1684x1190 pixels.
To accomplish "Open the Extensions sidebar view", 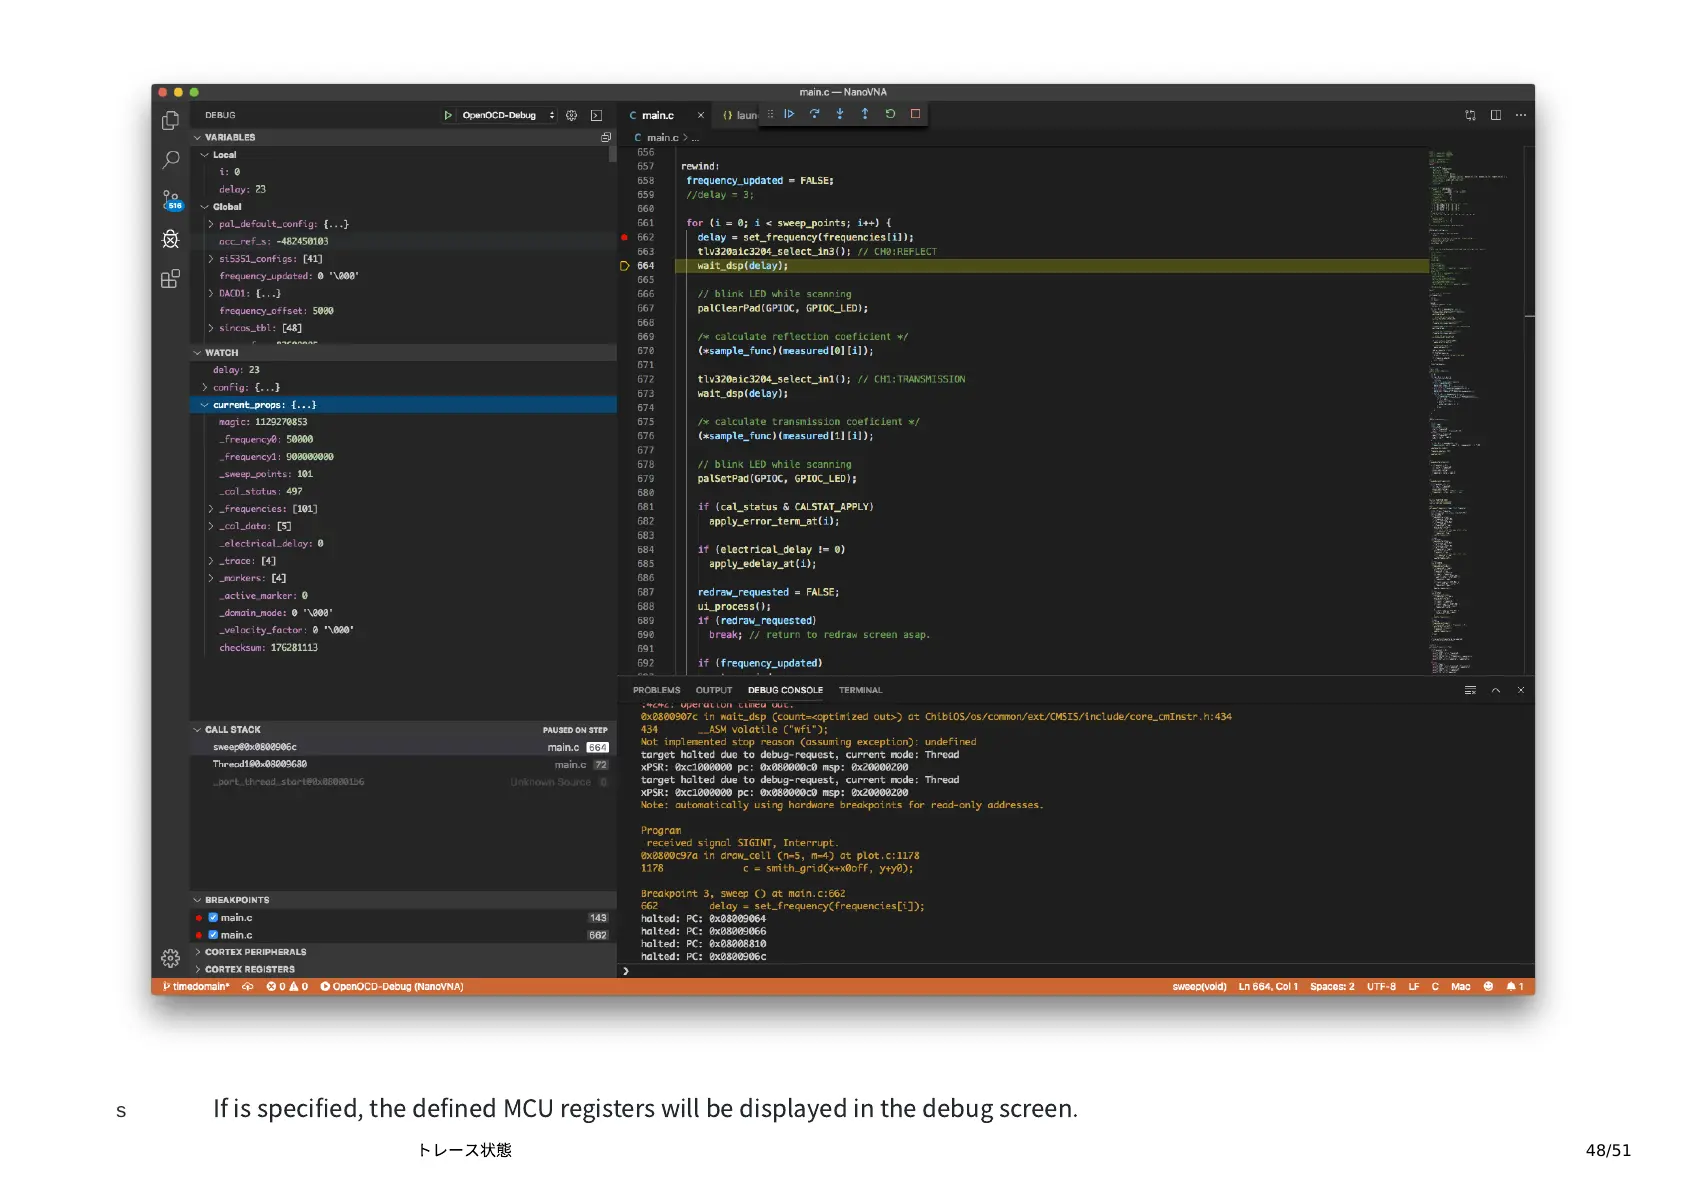I will [171, 279].
